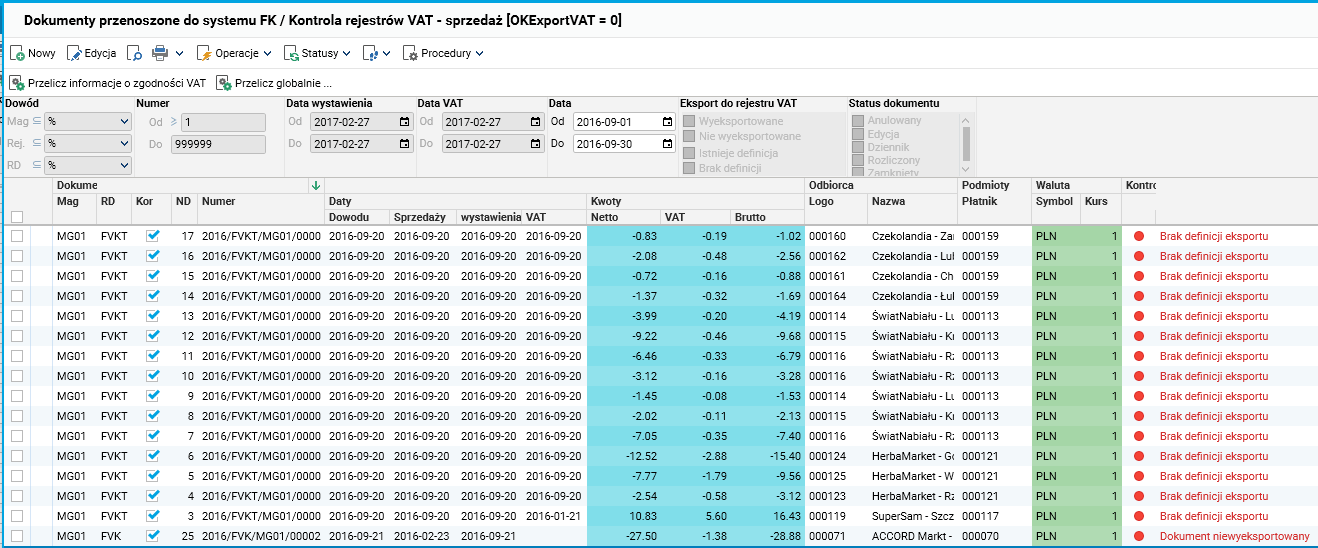Viewport: 1318px width, 548px height.
Task: Click calendar icon for Data Od 2016-09-01
Action: [x=667, y=121]
